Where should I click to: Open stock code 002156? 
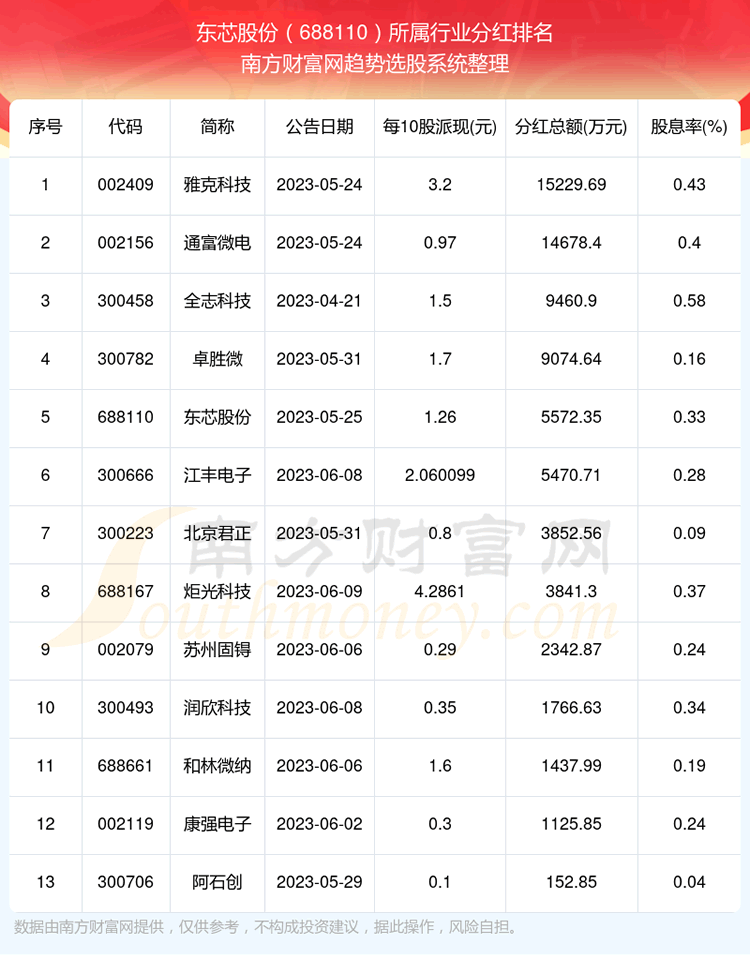click(125, 243)
